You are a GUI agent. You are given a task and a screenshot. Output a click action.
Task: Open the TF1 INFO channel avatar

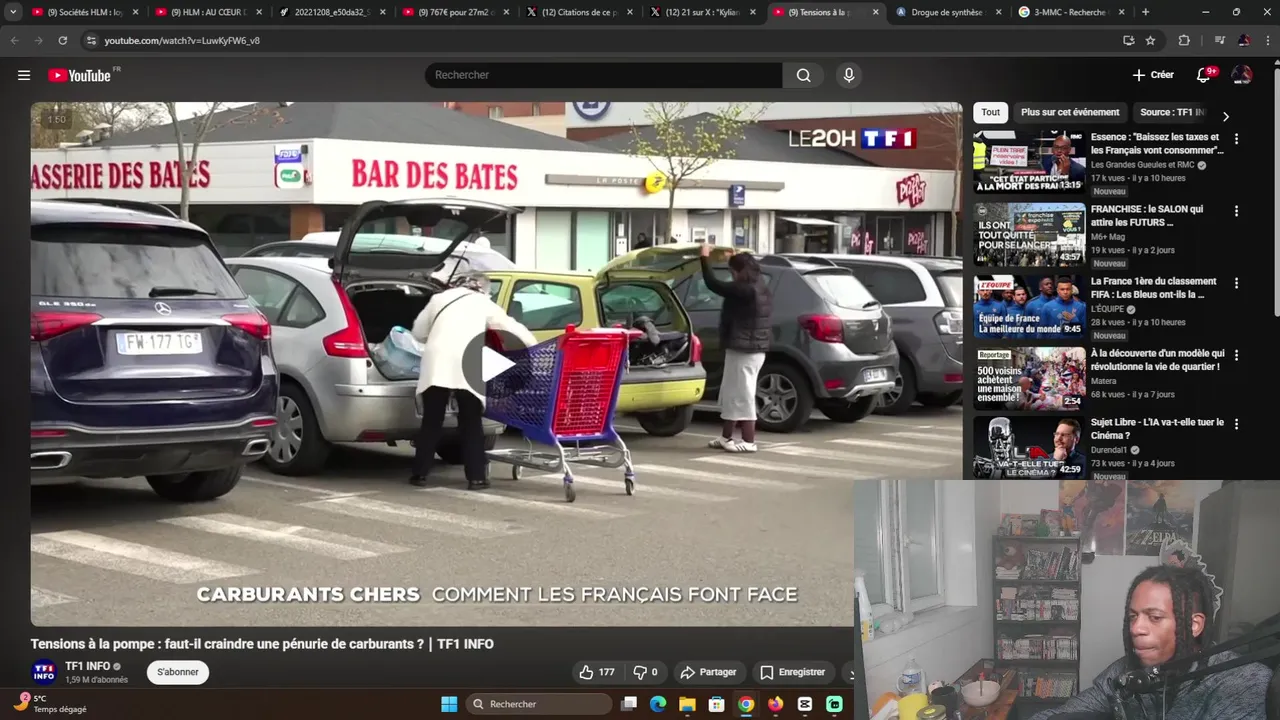pyautogui.click(x=44, y=672)
